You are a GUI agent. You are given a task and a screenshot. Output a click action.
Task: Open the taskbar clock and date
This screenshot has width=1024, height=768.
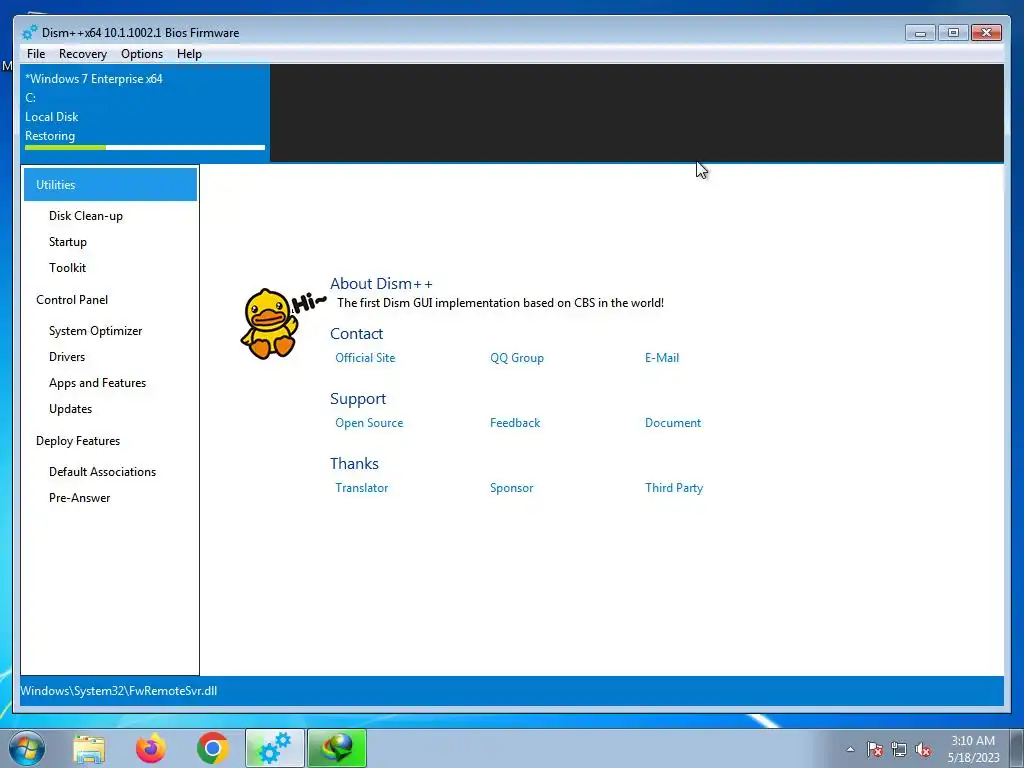(973, 749)
